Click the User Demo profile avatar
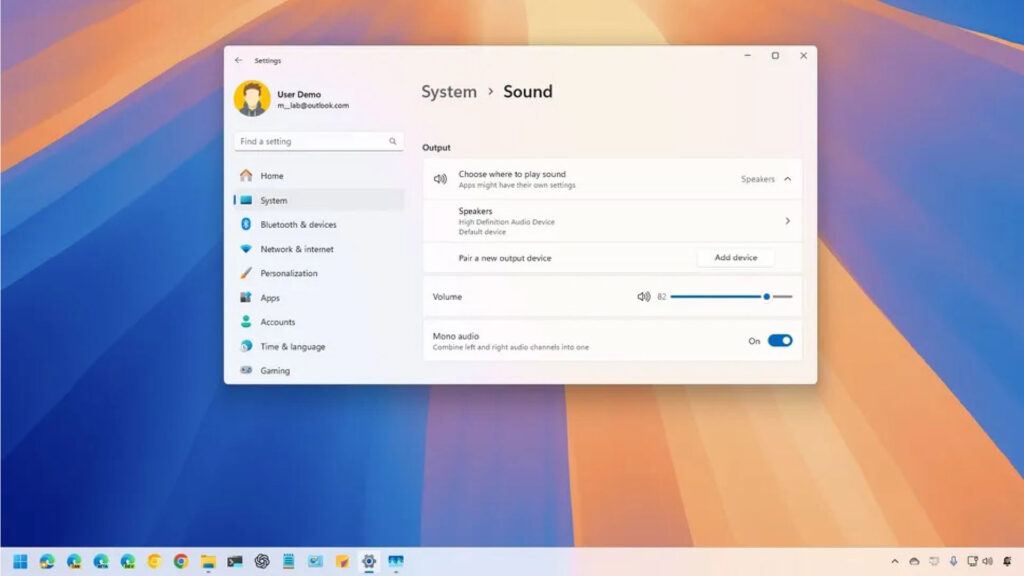This screenshot has height=576, width=1024. [251, 99]
